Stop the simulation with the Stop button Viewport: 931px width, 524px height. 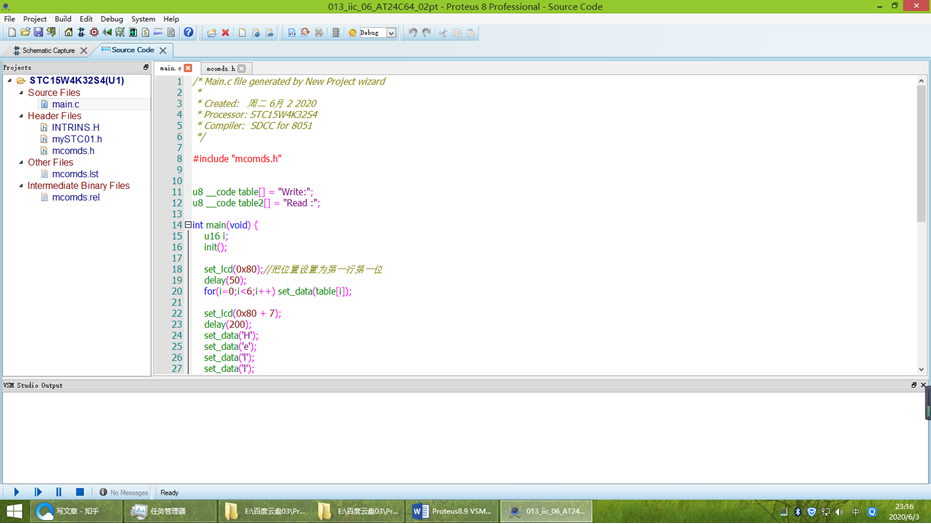[x=80, y=492]
